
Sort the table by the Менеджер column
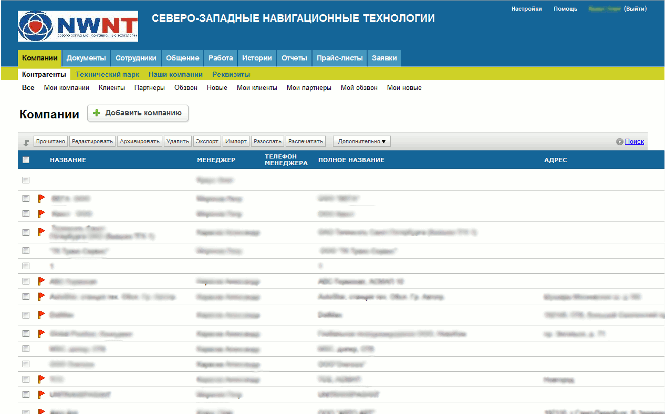tap(215, 160)
